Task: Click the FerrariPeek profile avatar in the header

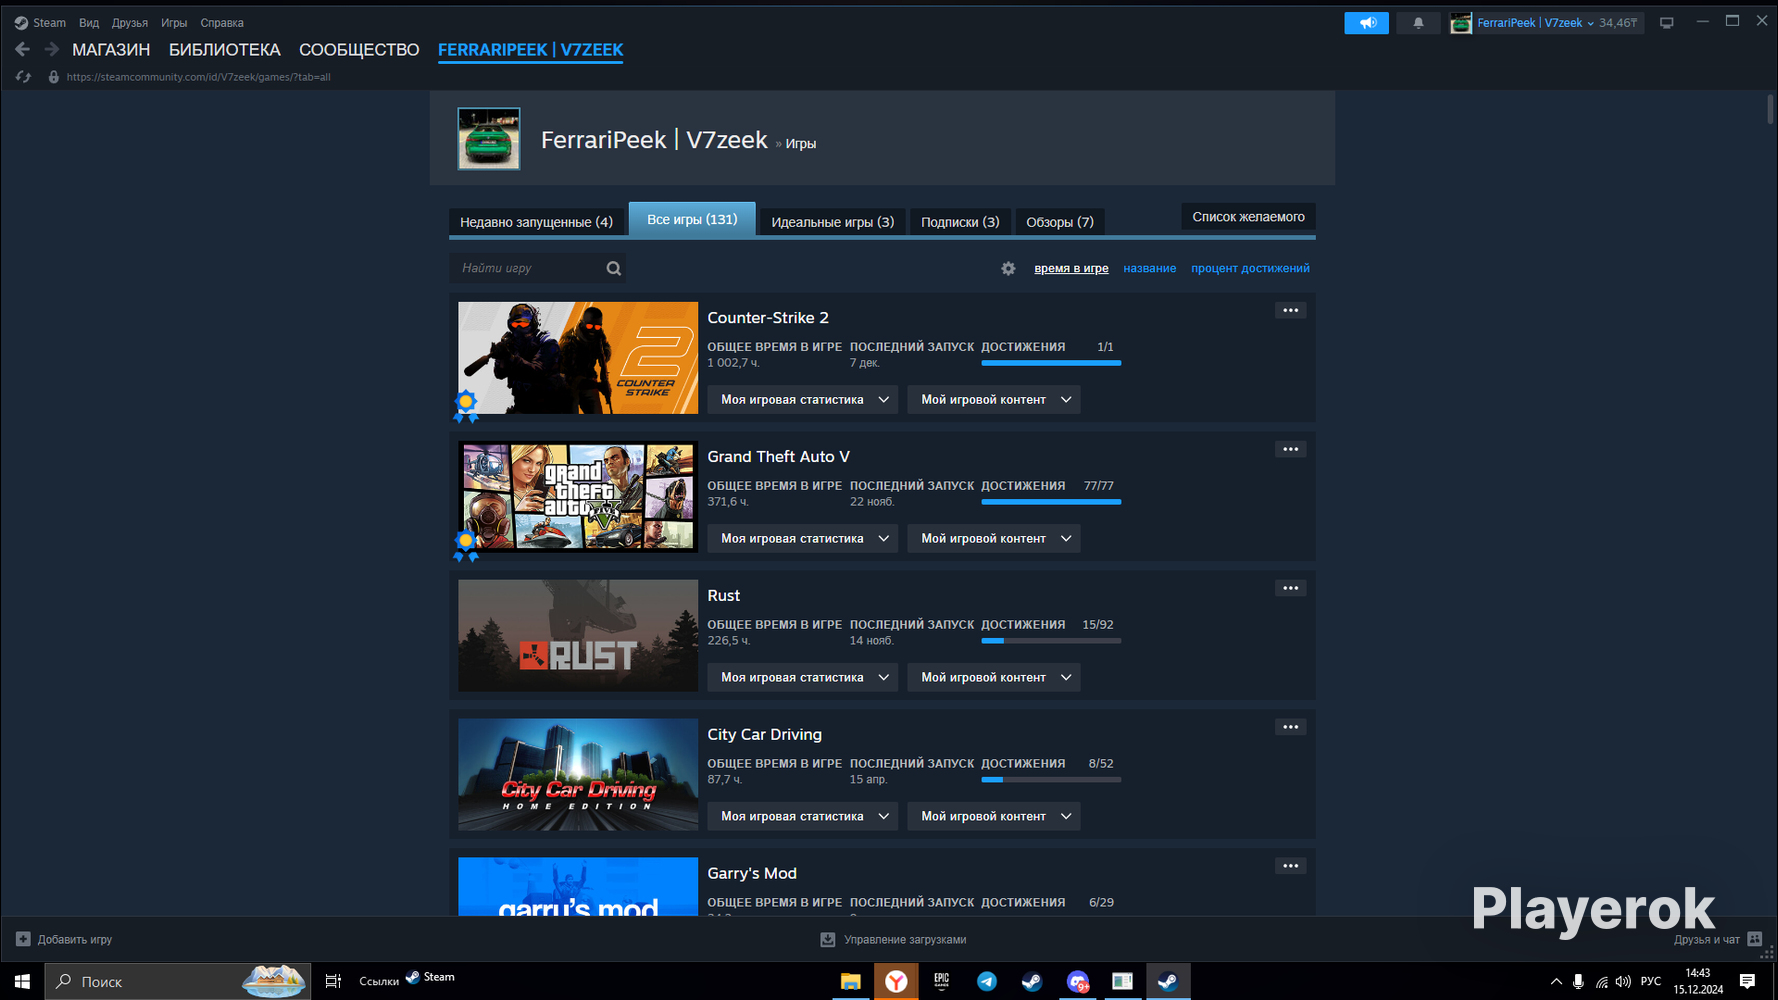Action: click(x=489, y=138)
